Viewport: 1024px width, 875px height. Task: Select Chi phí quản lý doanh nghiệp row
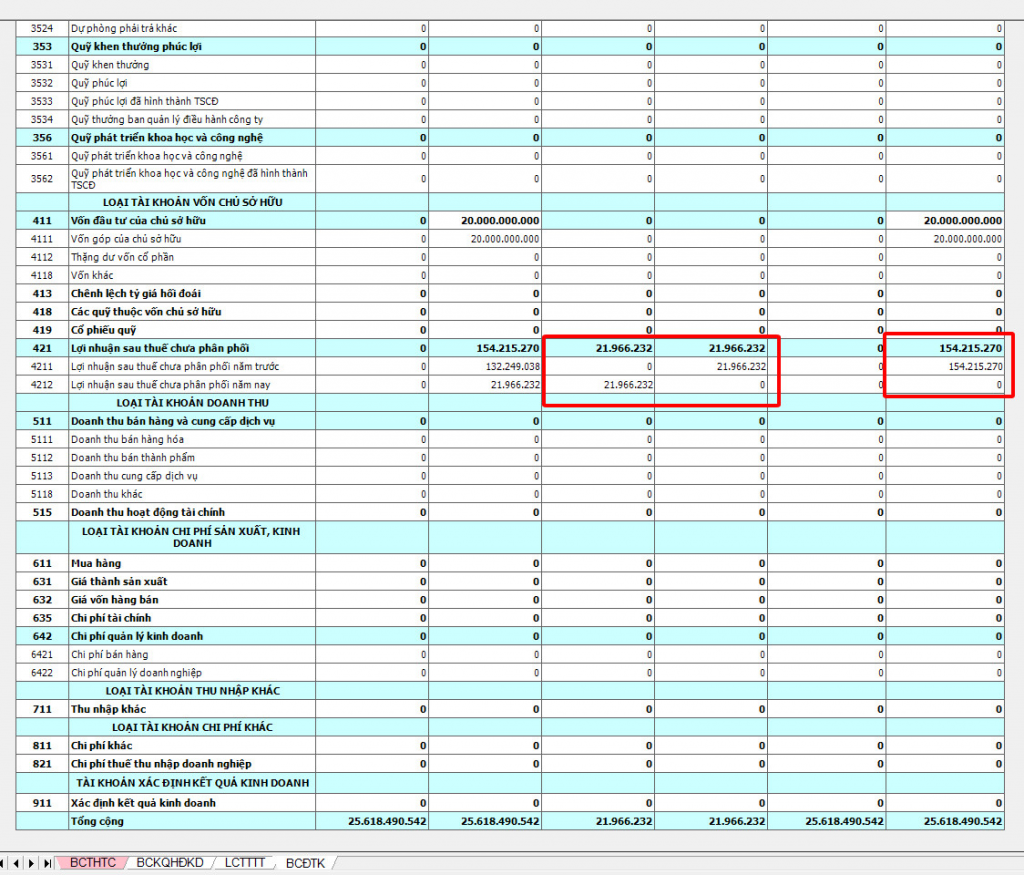point(192,673)
